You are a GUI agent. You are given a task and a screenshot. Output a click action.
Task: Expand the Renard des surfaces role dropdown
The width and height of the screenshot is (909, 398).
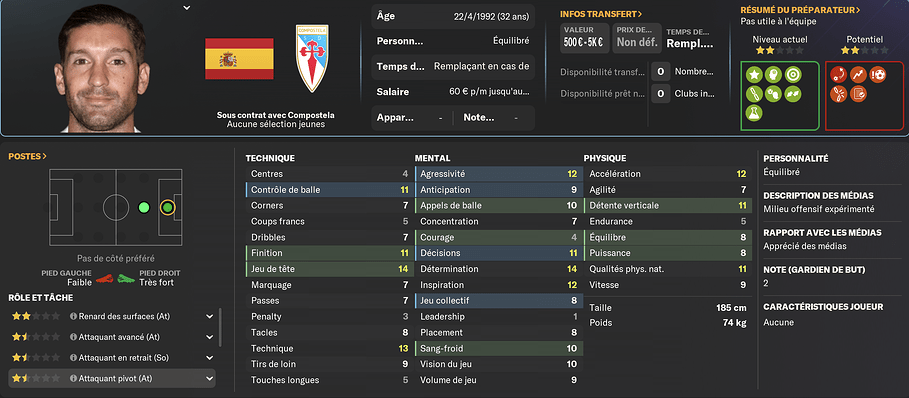(209, 317)
